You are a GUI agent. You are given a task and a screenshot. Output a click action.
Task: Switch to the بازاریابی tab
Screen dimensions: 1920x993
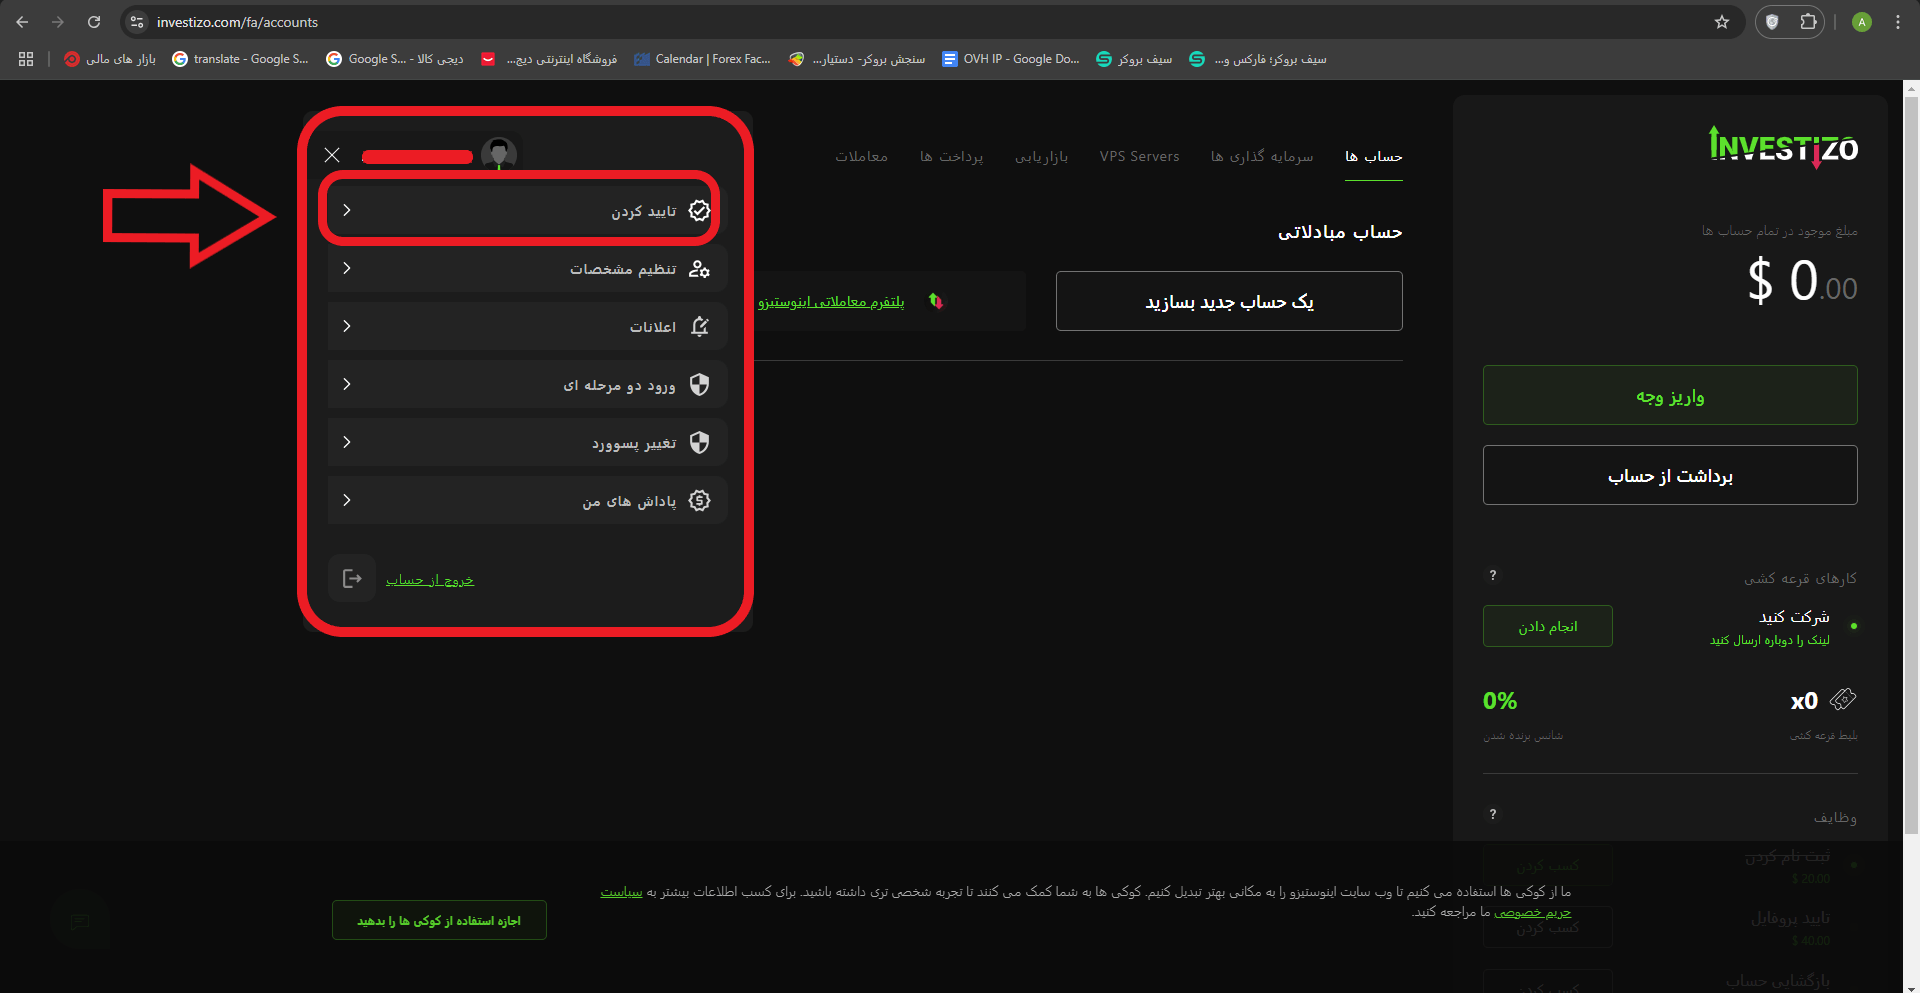click(x=1041, y=156)
